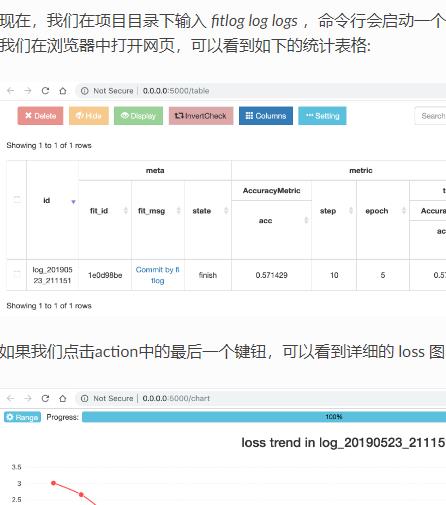Click home icon in chart browser

tap(63, 398)
